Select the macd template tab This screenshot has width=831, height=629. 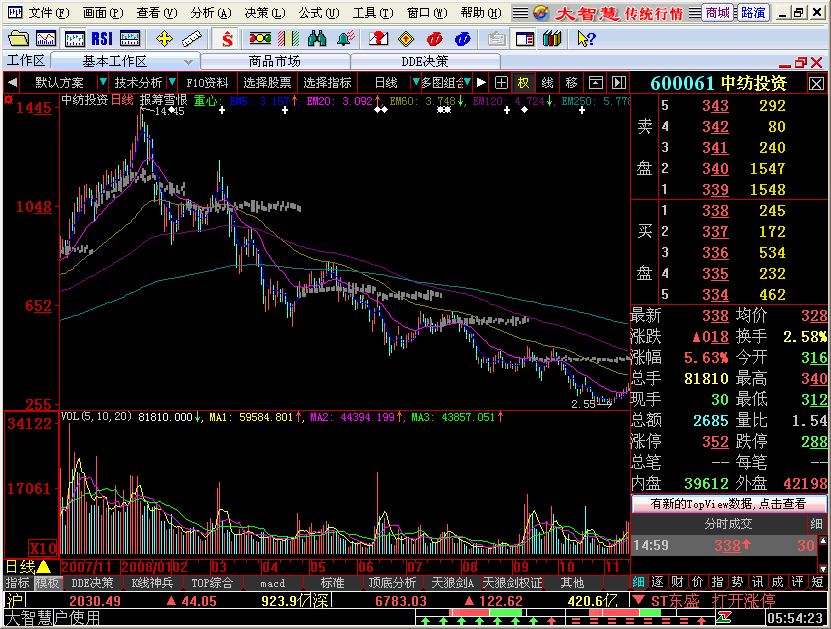272,583
